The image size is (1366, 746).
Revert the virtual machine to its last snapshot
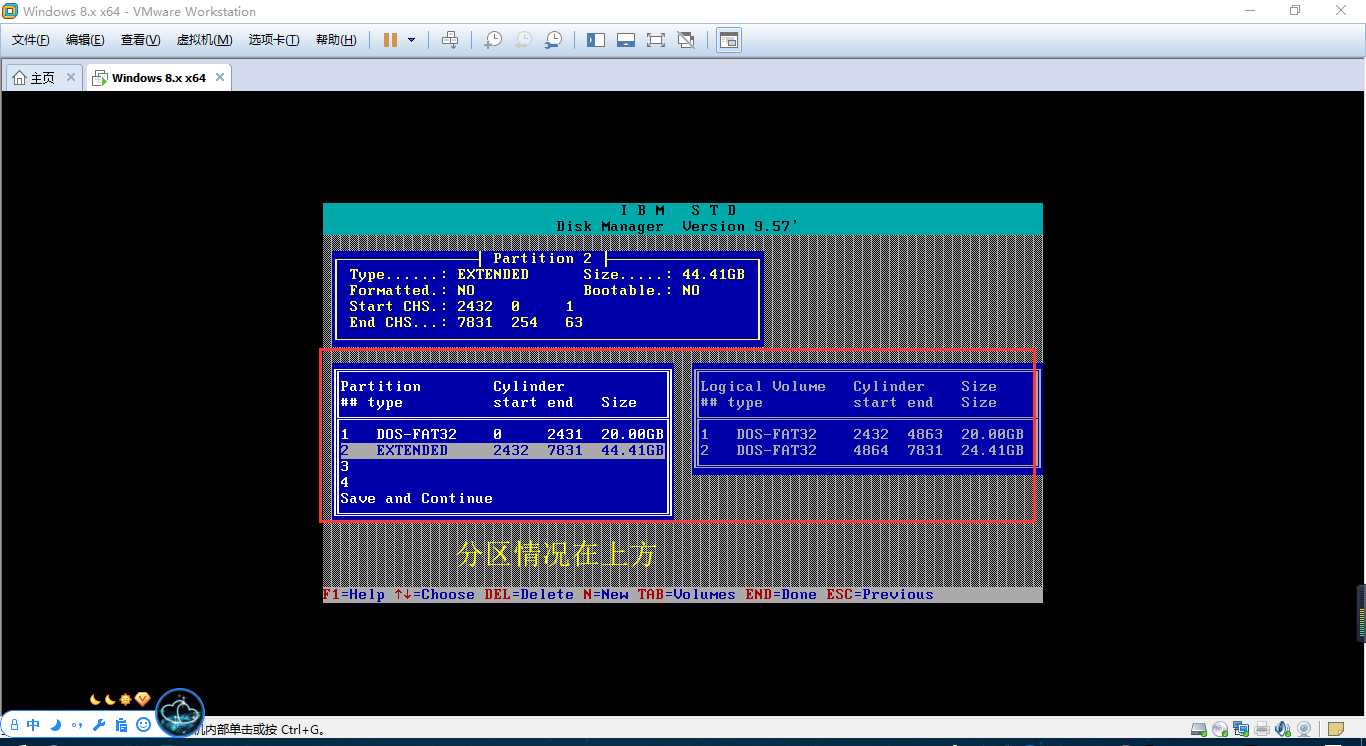[523, 40]
